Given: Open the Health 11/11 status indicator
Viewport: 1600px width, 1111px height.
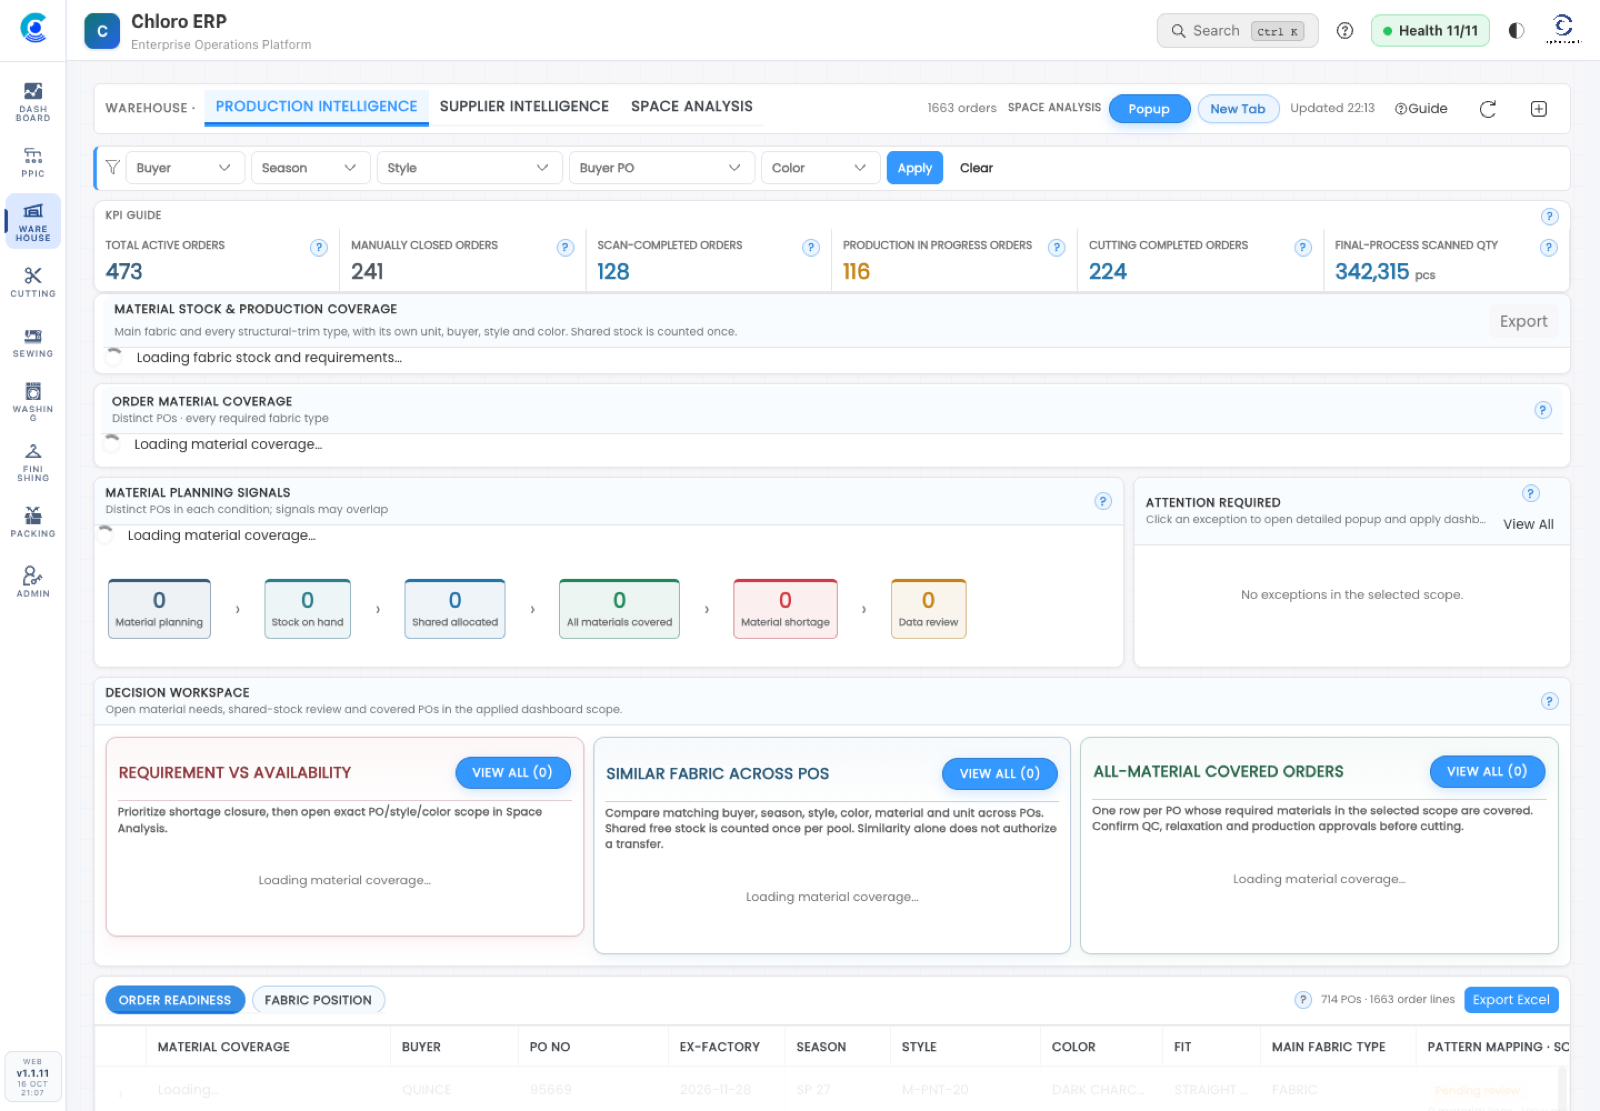Looking at the screenshot, I should coord(1430,31).
